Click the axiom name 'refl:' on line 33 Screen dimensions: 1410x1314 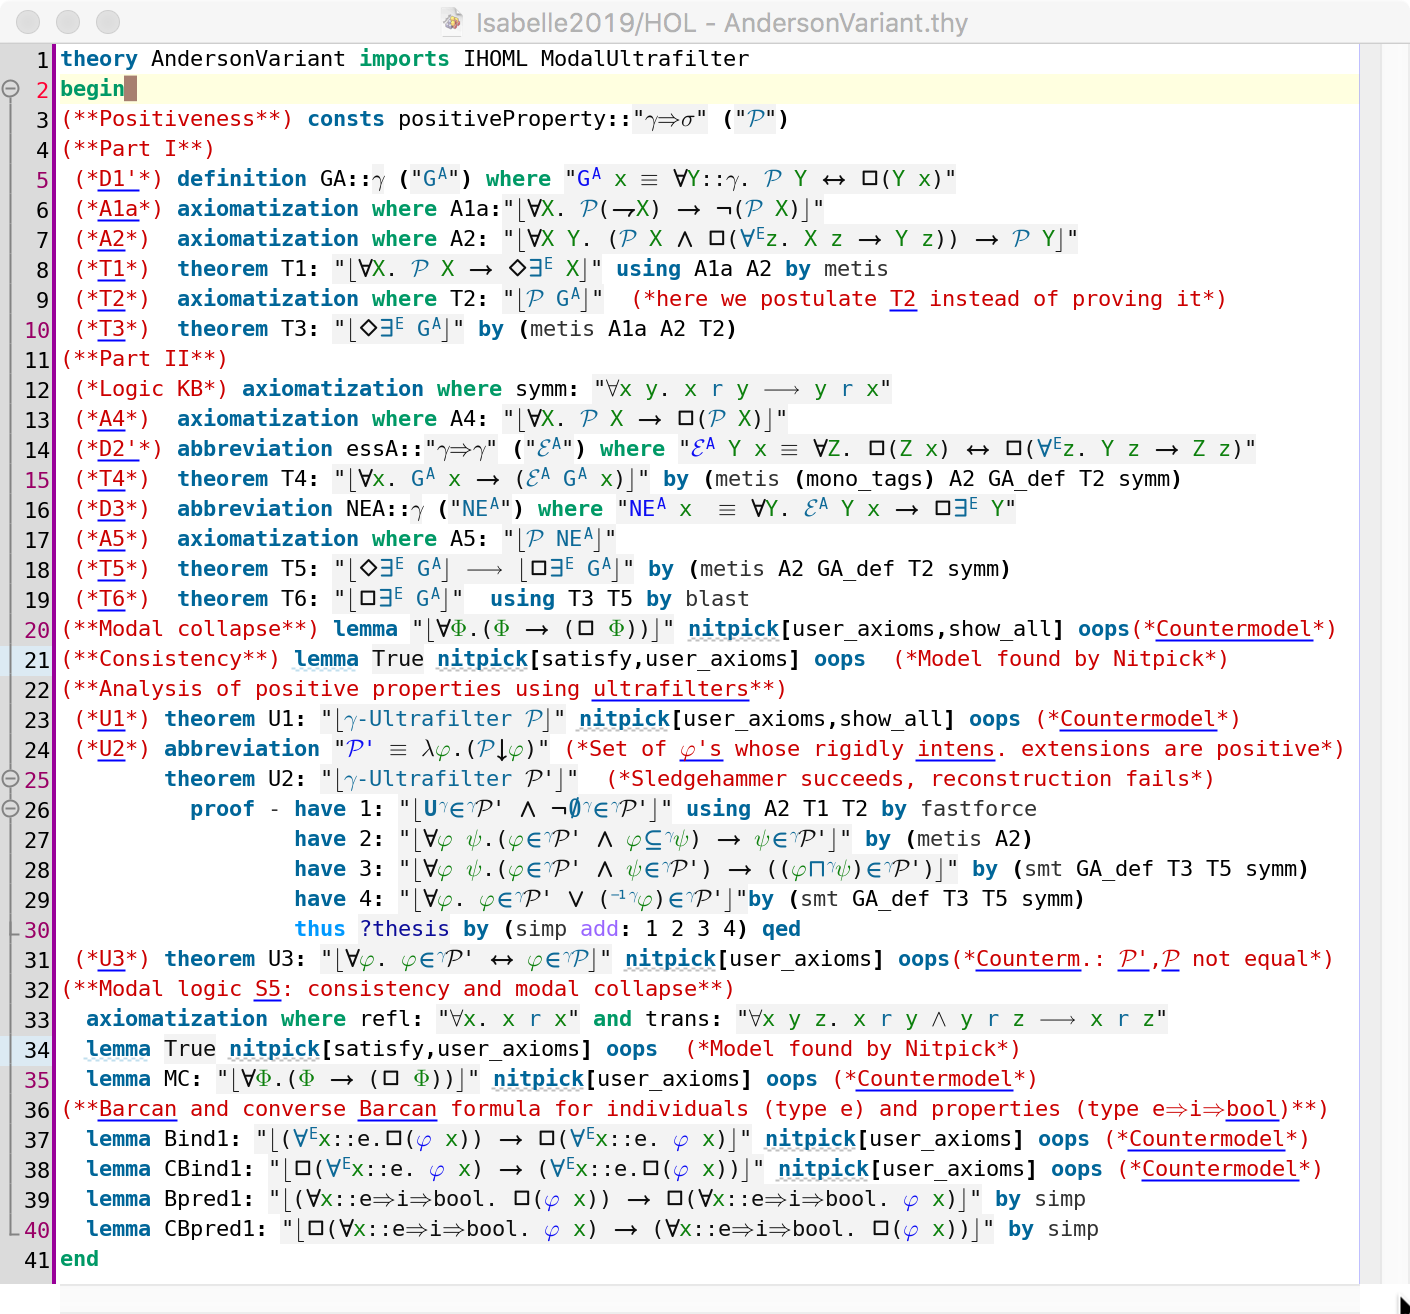(391, 1019)
